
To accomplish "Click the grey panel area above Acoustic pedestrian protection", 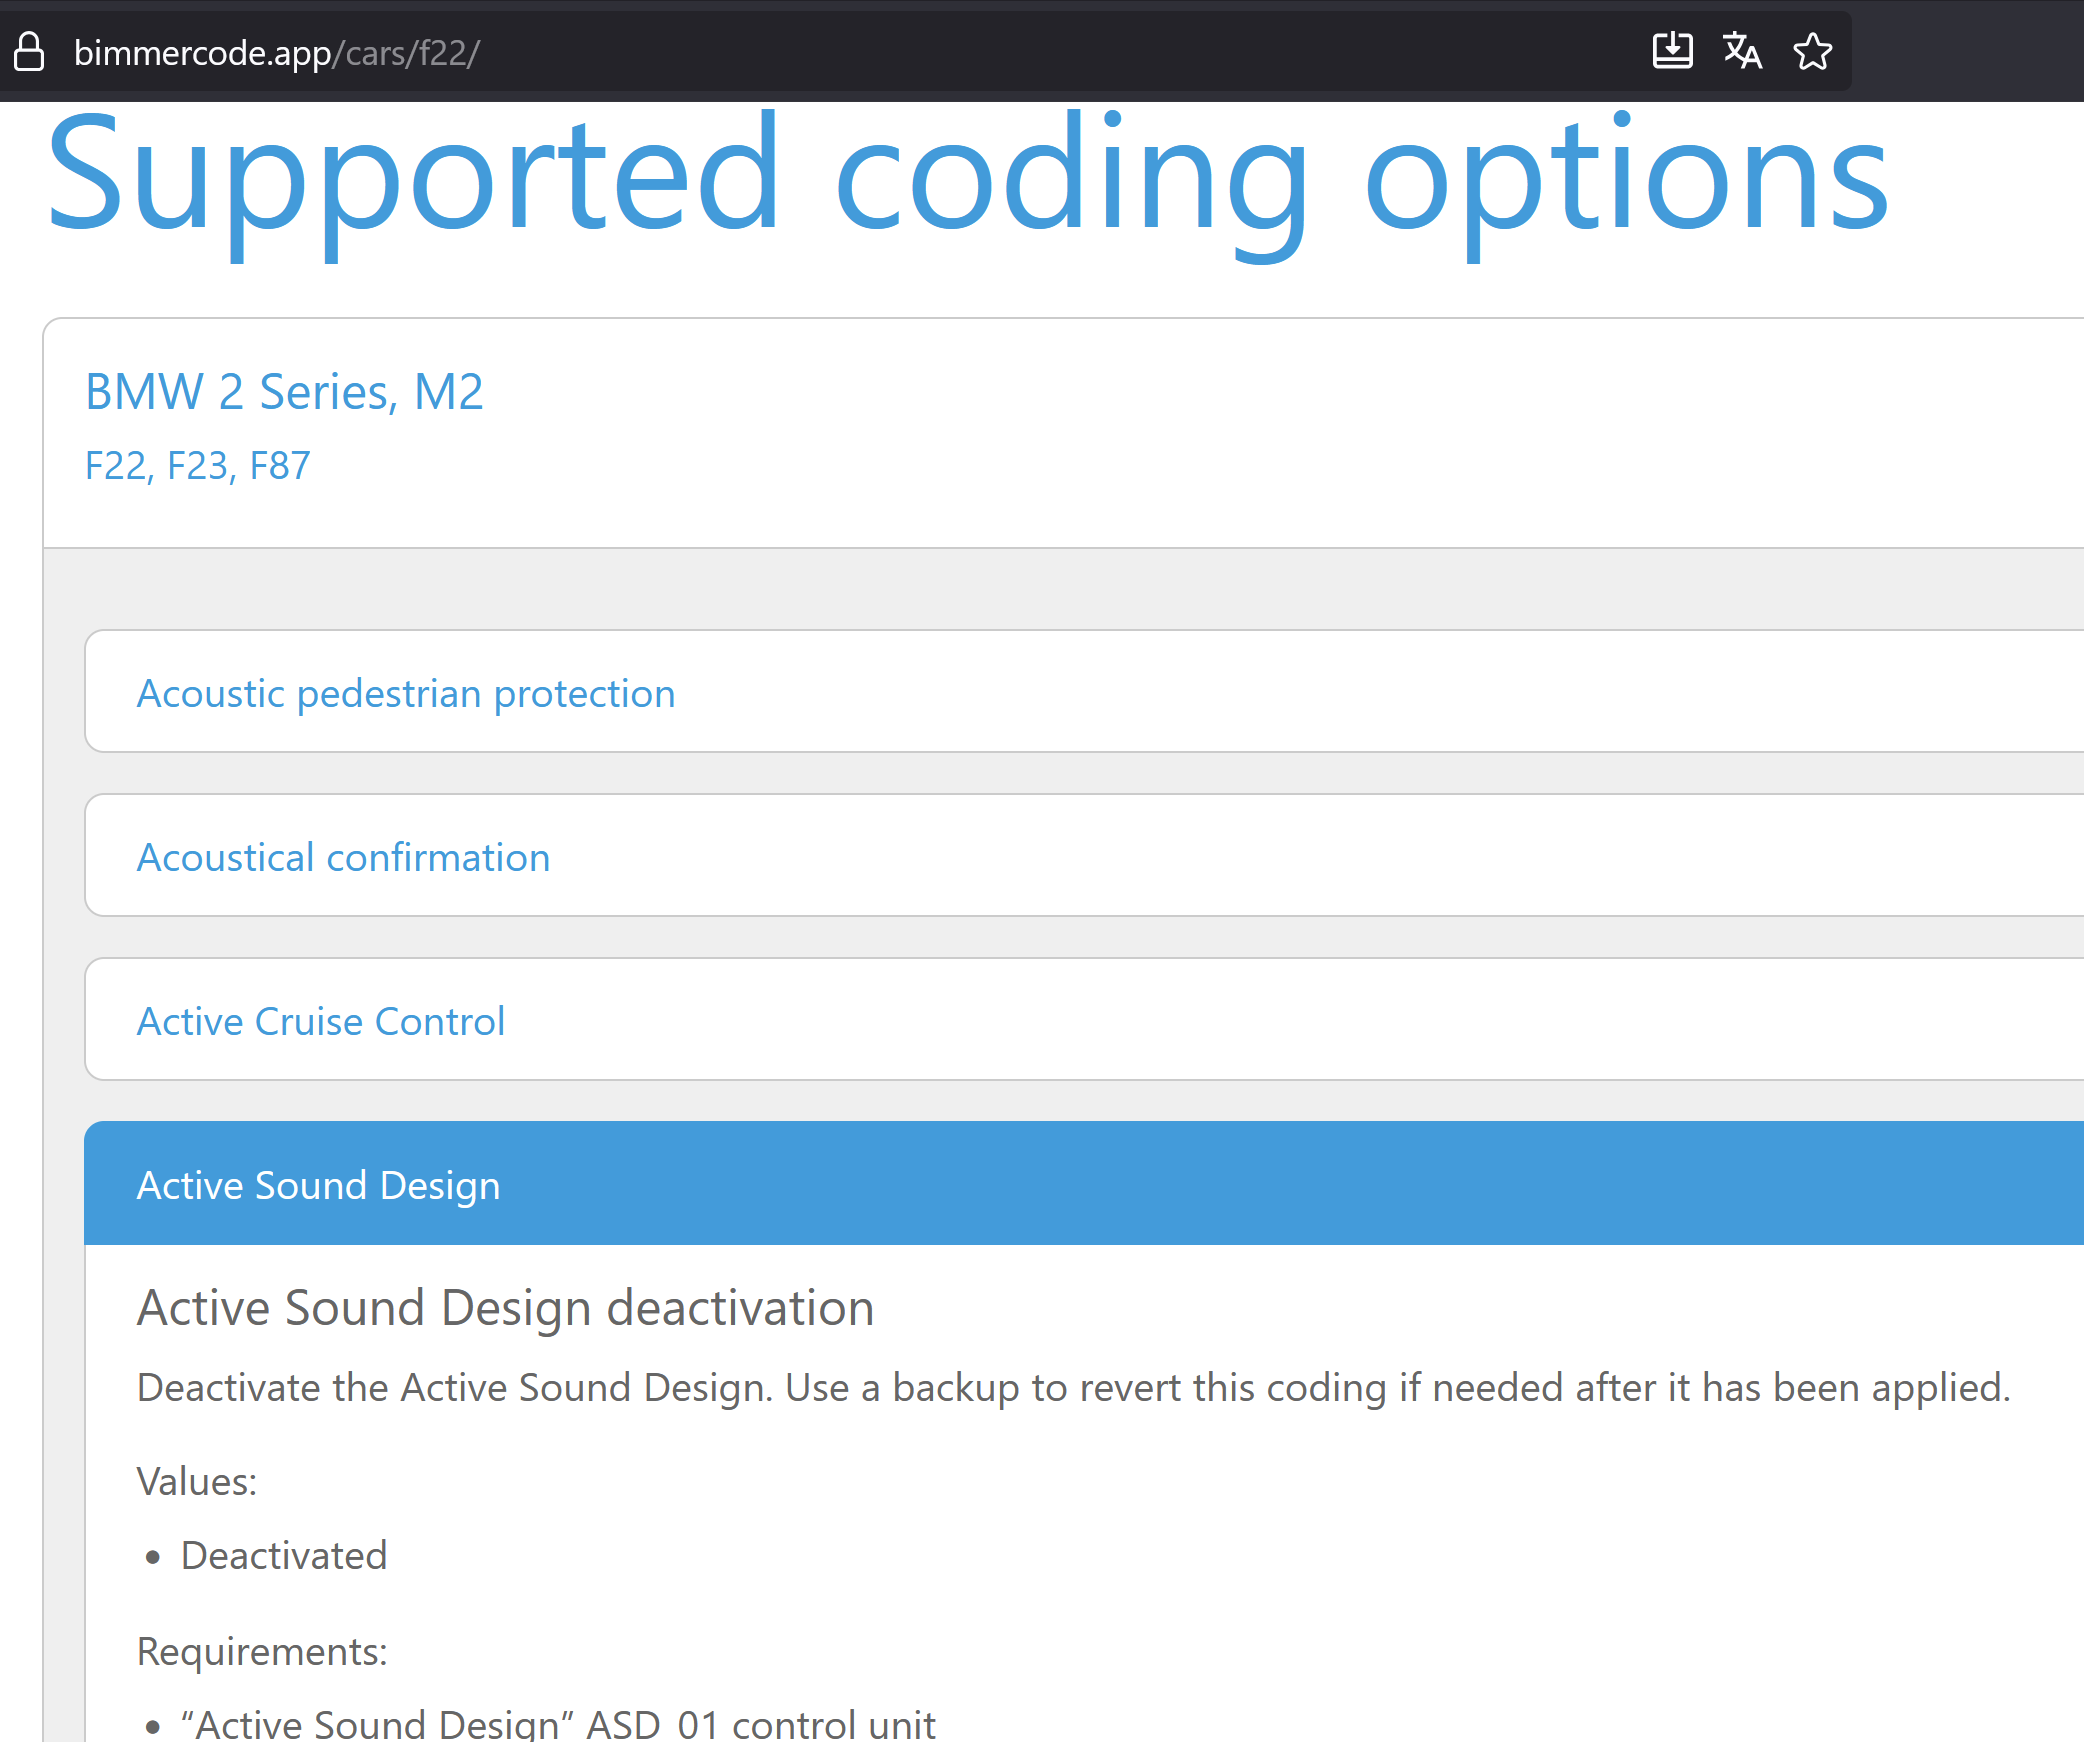I will [x=1064, y=589].
